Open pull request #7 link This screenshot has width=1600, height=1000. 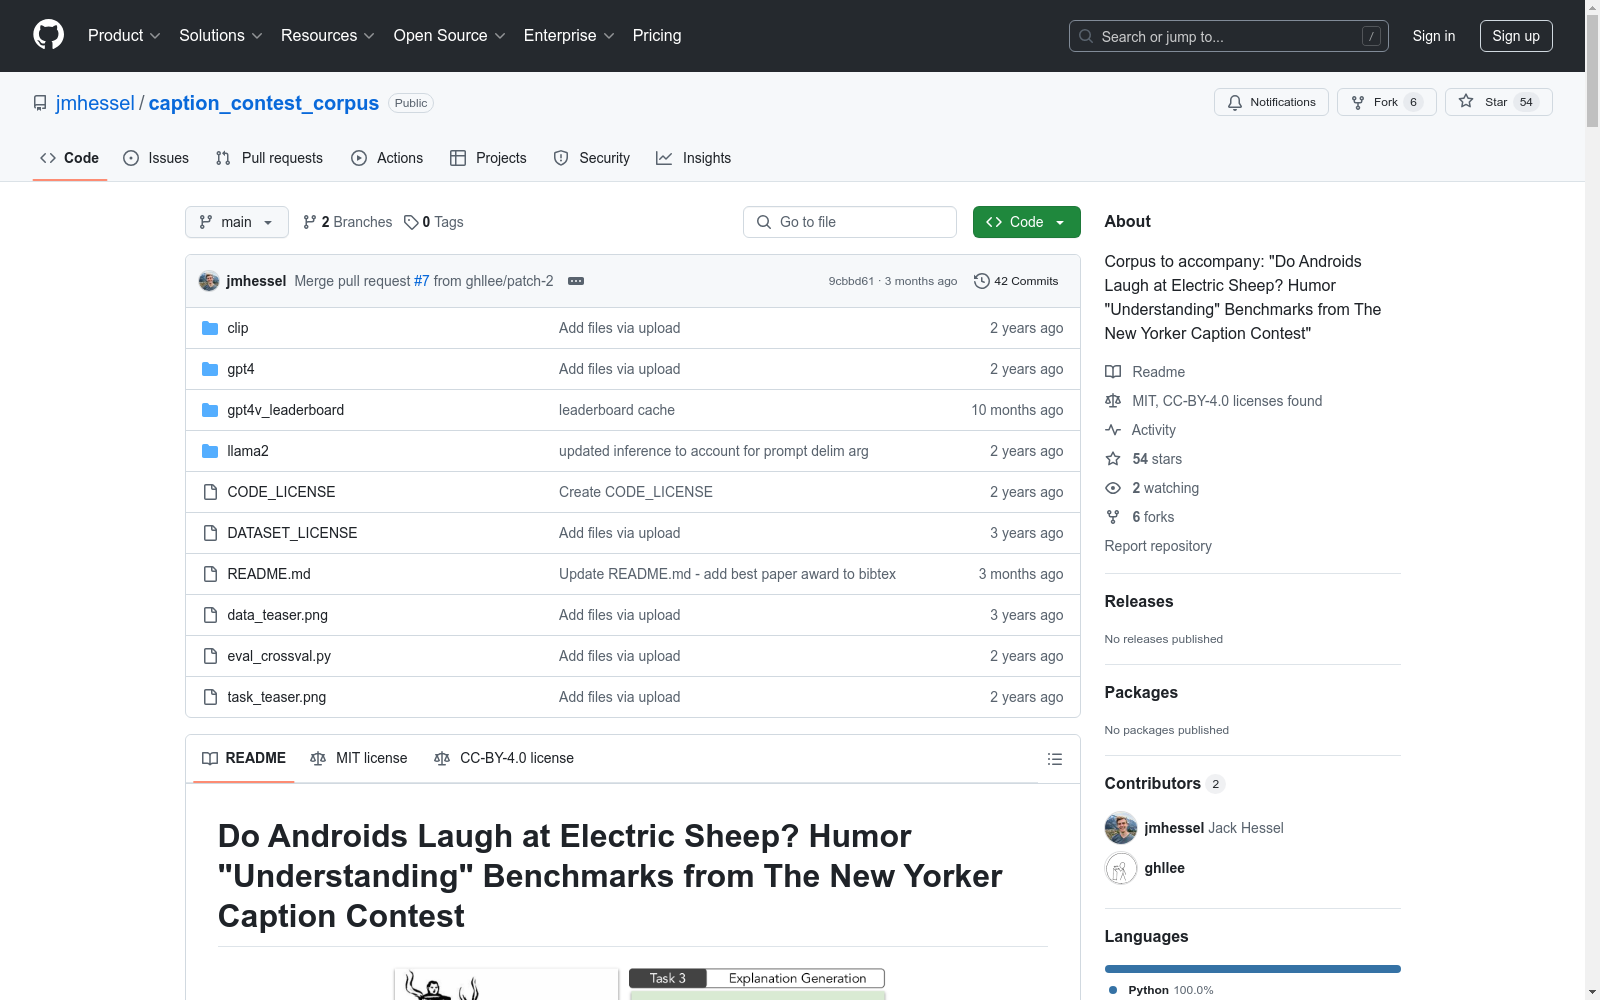(422, 281)
